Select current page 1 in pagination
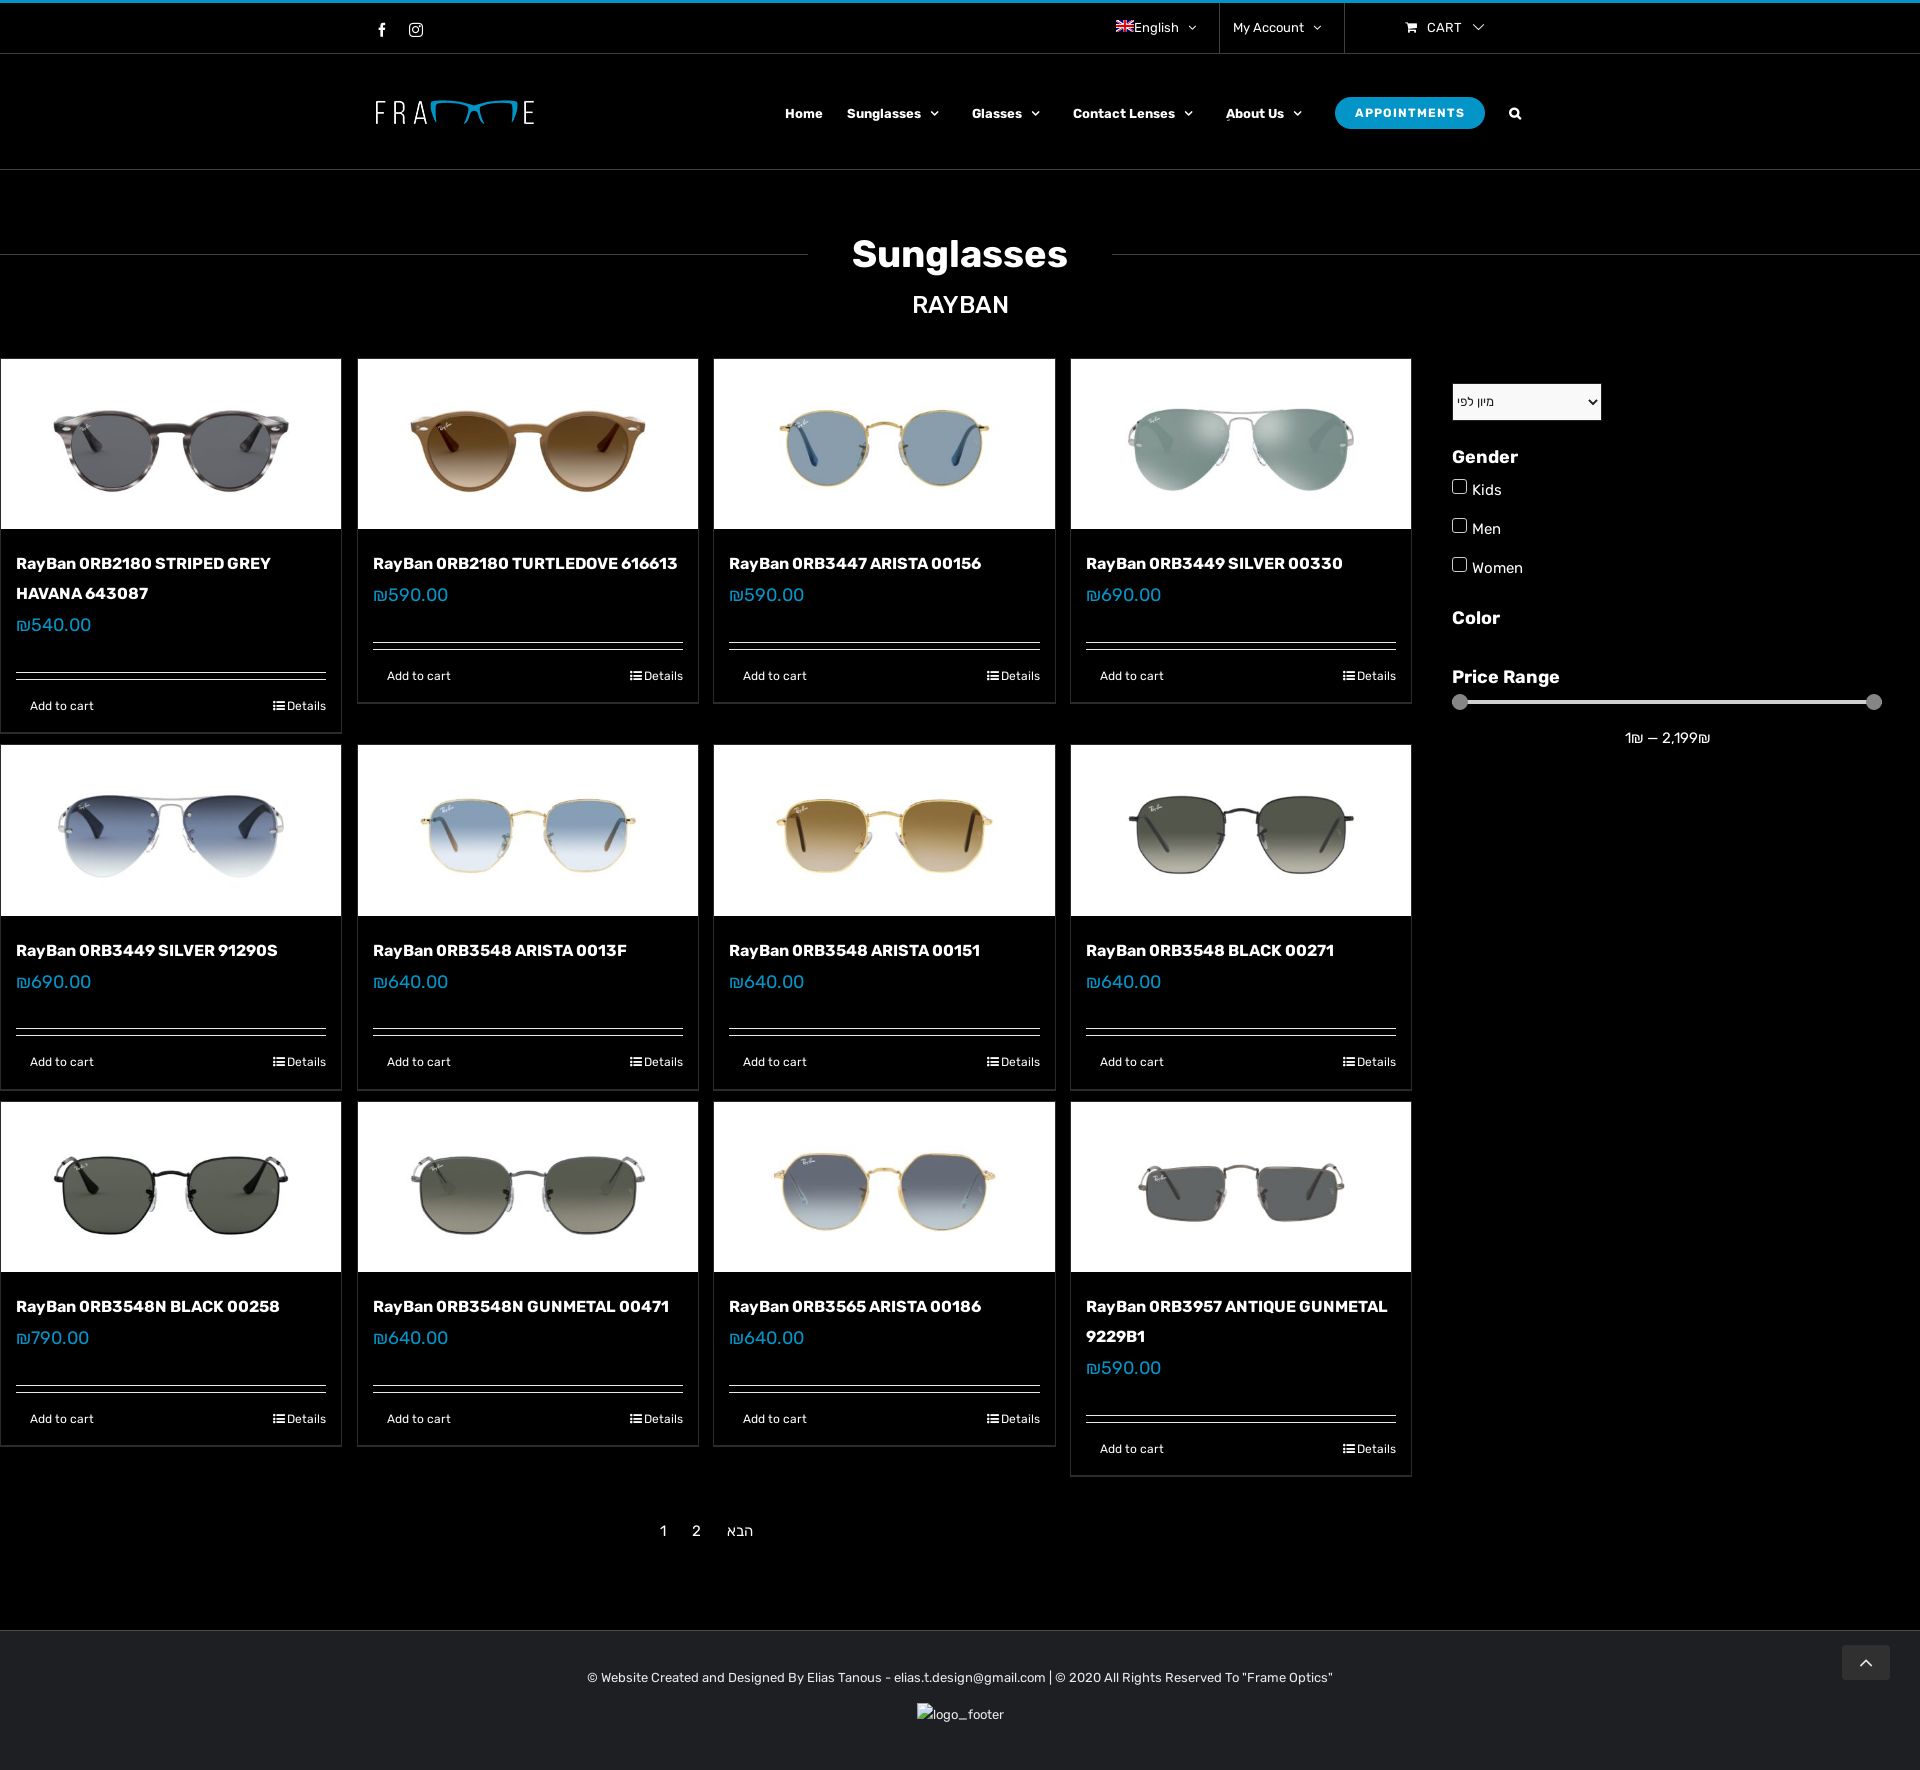Screen dimensions: 1920x1770 [x=663, y=1531]
